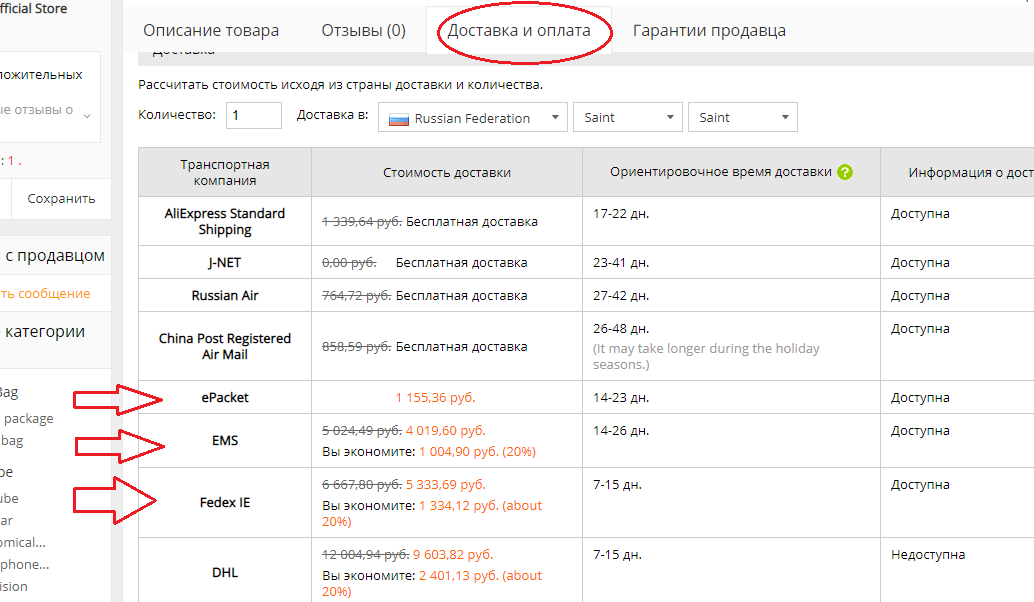This screenshot has height=602, width=1034.
Task: Select the DHL shipping company
Action: [x=225, y=572]
